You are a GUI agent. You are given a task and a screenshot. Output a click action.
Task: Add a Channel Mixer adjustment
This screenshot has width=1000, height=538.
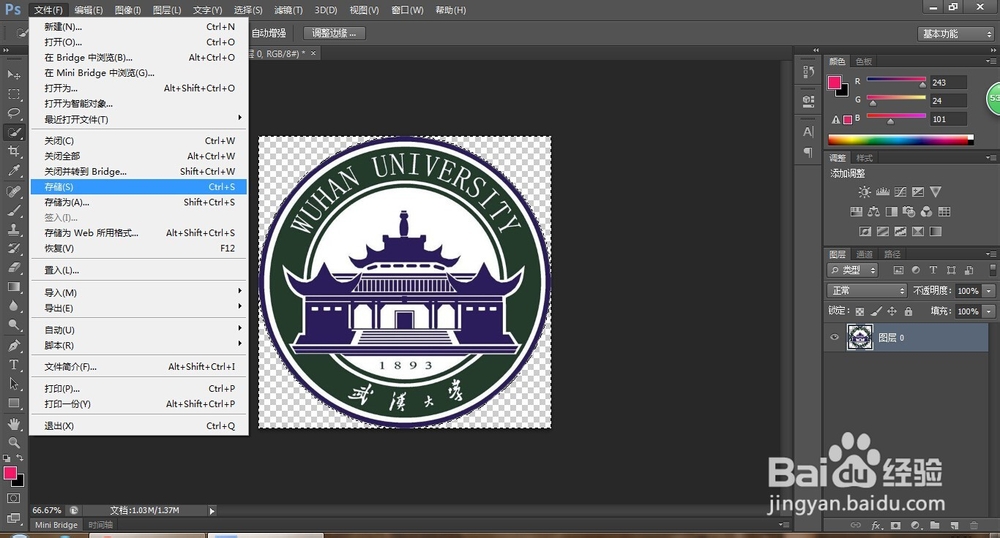[x=926, y=212]
